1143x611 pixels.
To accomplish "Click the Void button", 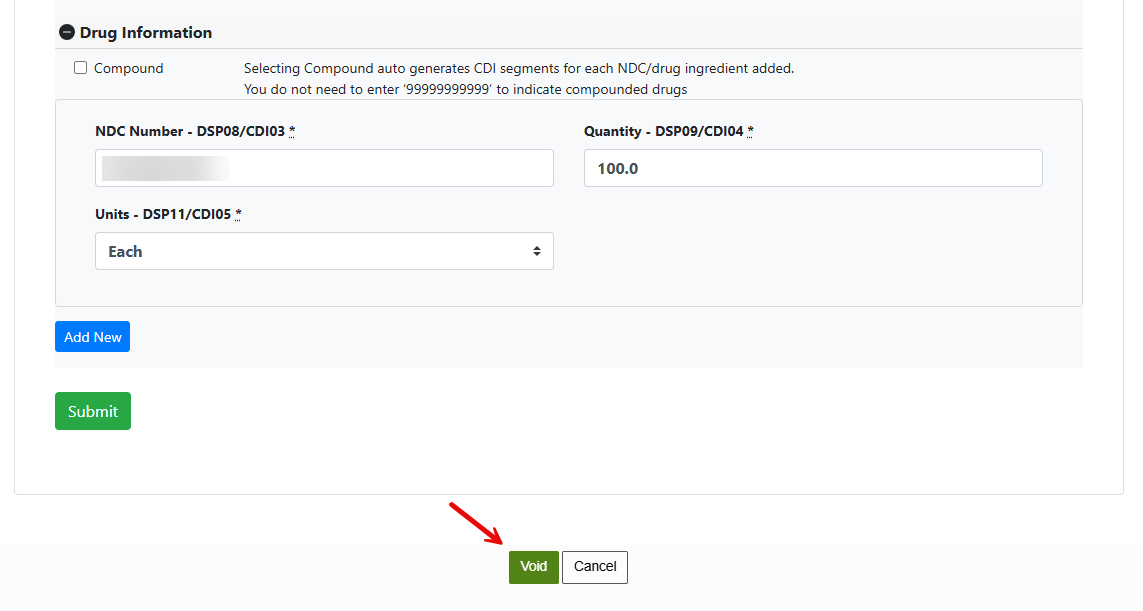I will click(534, 567).
